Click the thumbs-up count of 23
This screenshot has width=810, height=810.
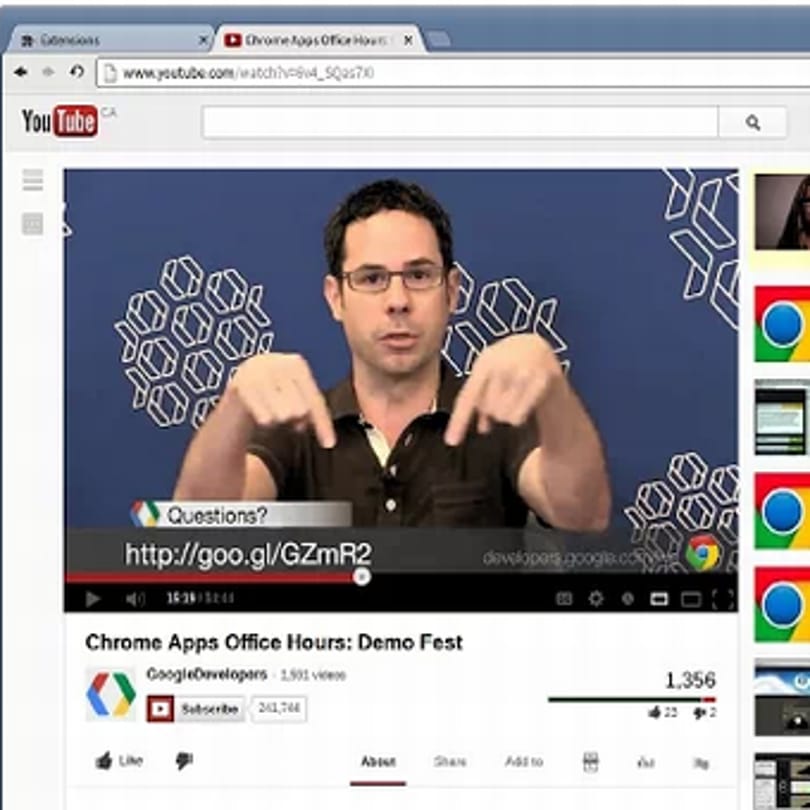tap(663, 713)
